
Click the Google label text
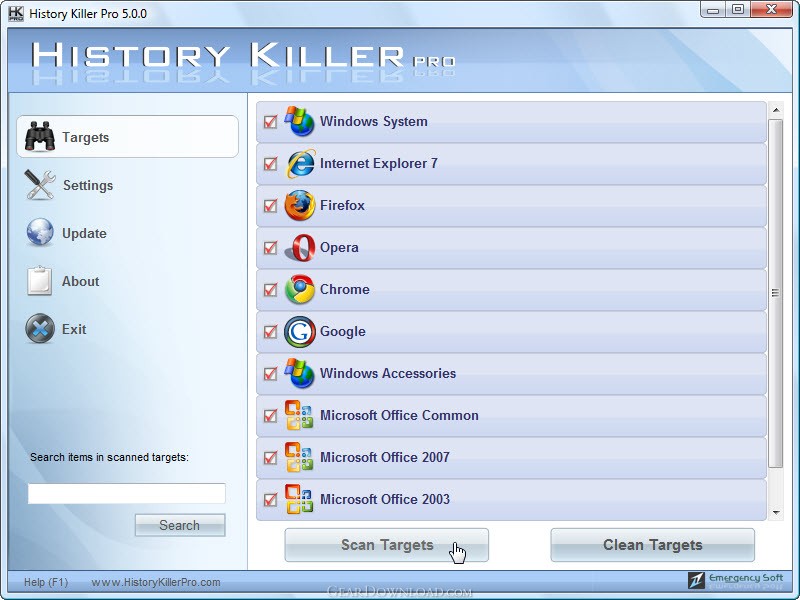coord(343,332)
